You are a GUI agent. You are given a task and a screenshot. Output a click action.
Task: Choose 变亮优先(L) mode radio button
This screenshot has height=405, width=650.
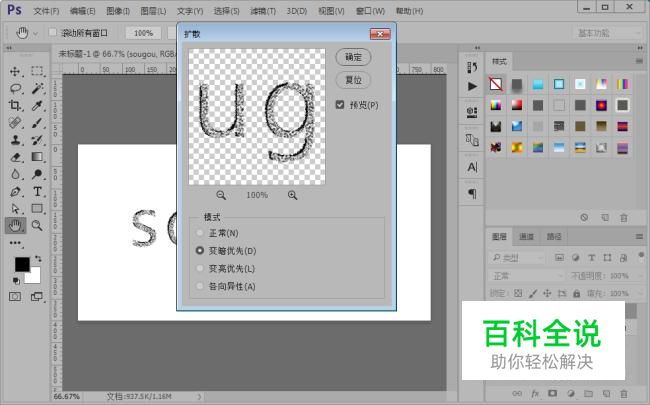(200, 268)
